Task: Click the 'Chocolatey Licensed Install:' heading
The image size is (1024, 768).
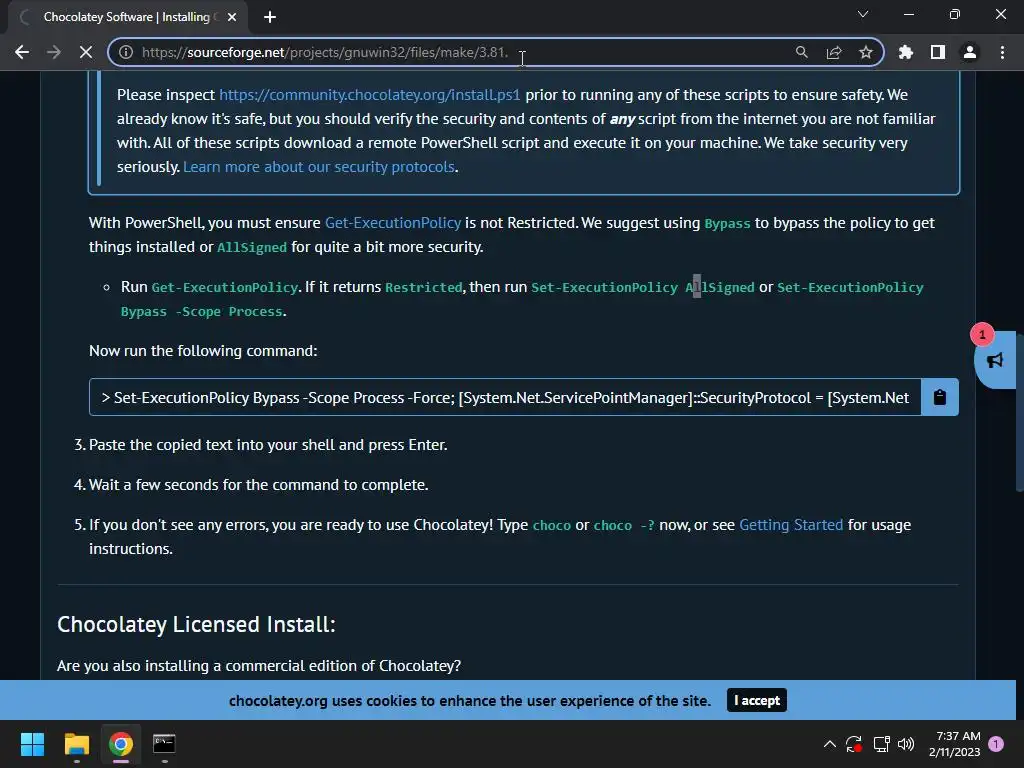Action: point(196,624)
